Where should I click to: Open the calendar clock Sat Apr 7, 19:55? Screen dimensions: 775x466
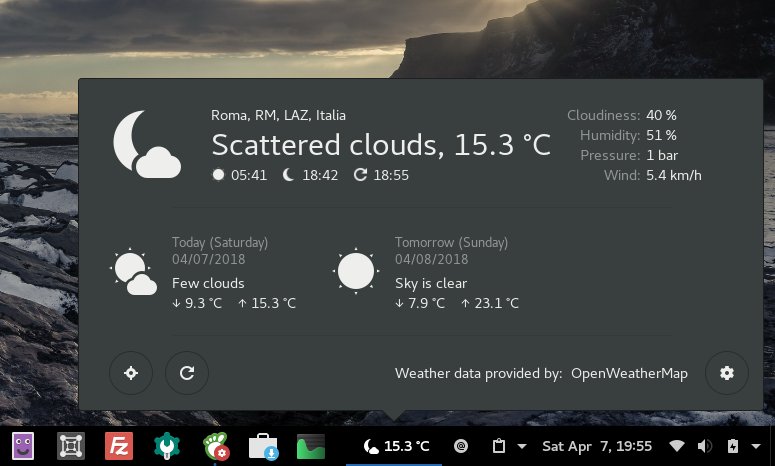pos(597,446)
